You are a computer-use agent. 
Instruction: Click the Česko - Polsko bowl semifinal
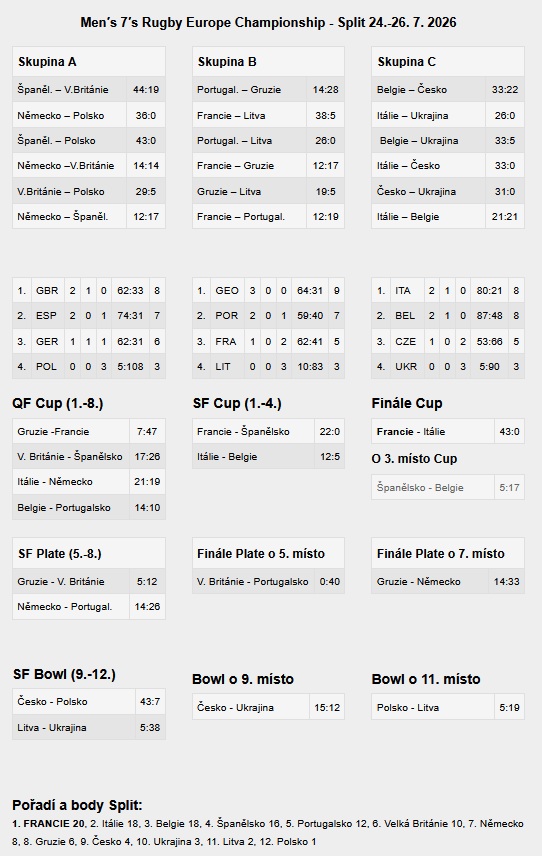(89, 702)
